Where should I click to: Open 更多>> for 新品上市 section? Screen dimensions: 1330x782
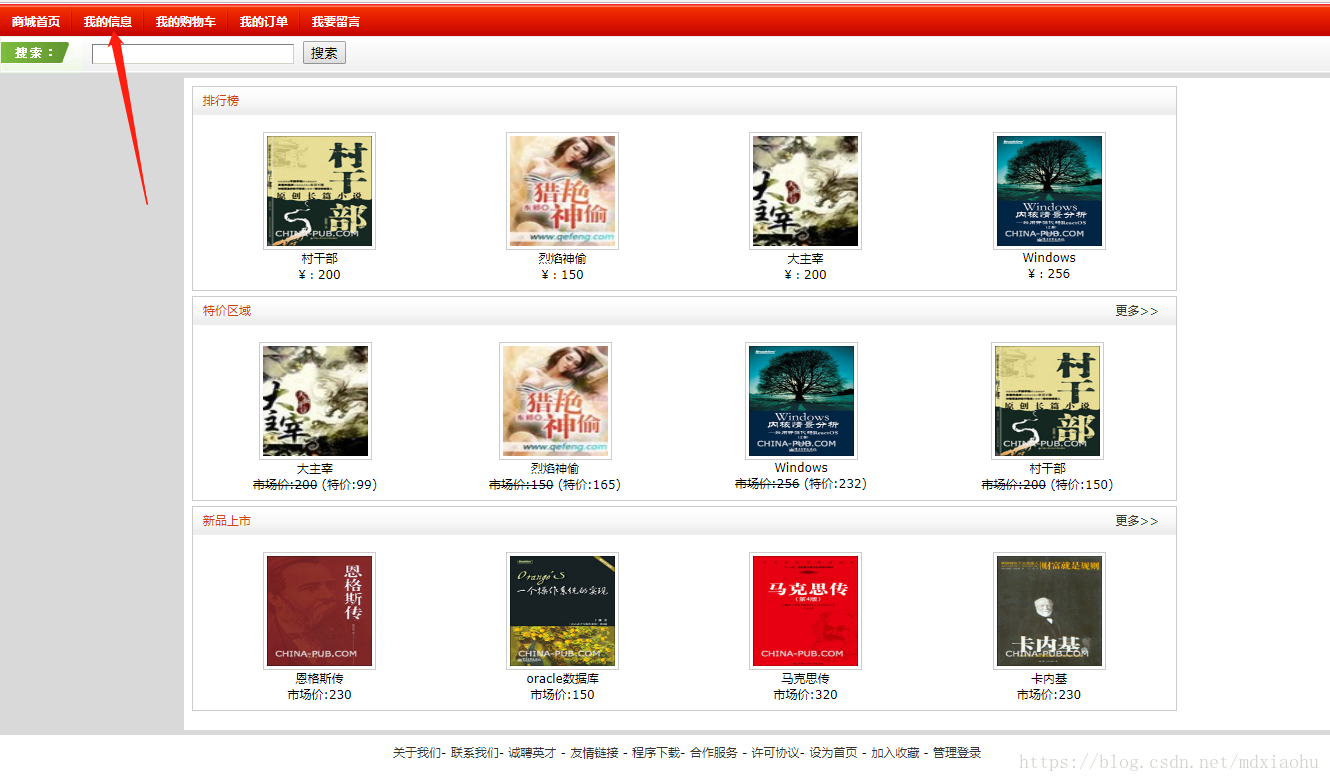(1137, 521)
